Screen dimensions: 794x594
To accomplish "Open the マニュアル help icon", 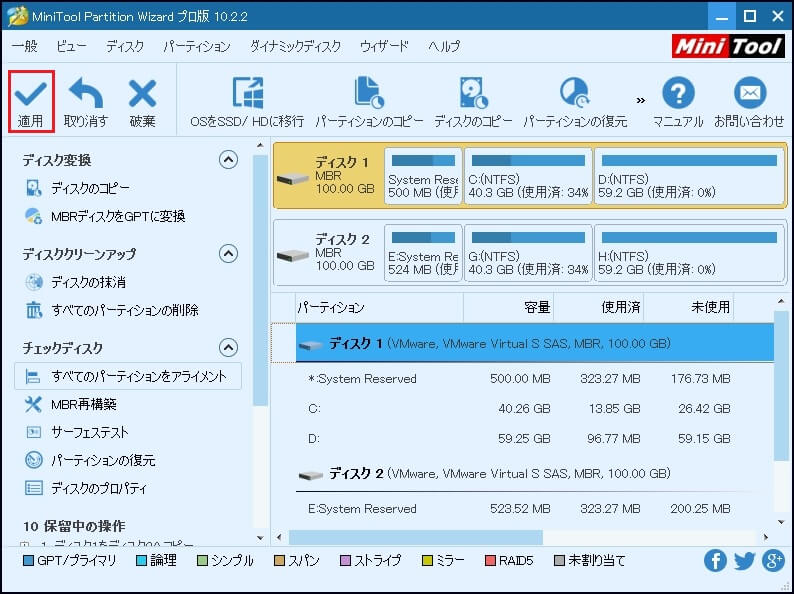I will (678, 93).
